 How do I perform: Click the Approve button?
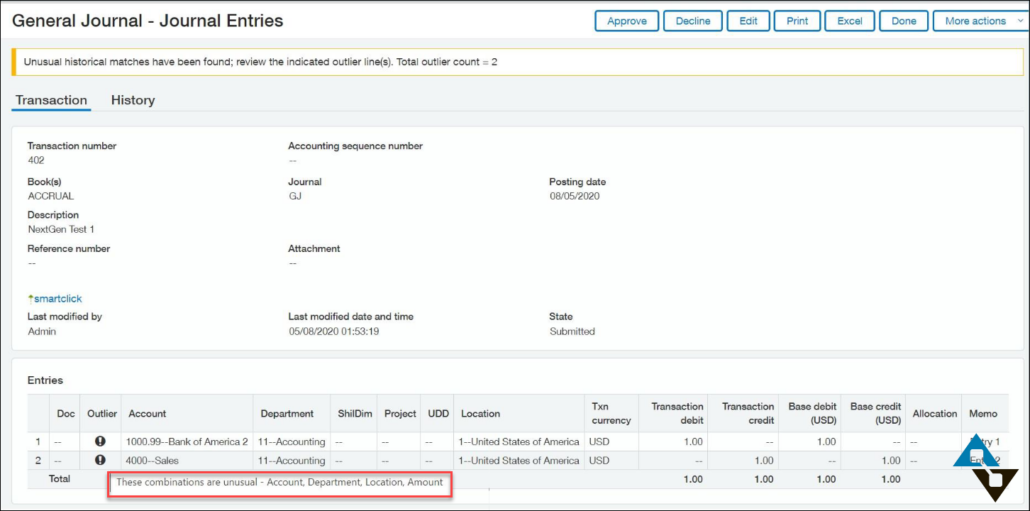627,21
